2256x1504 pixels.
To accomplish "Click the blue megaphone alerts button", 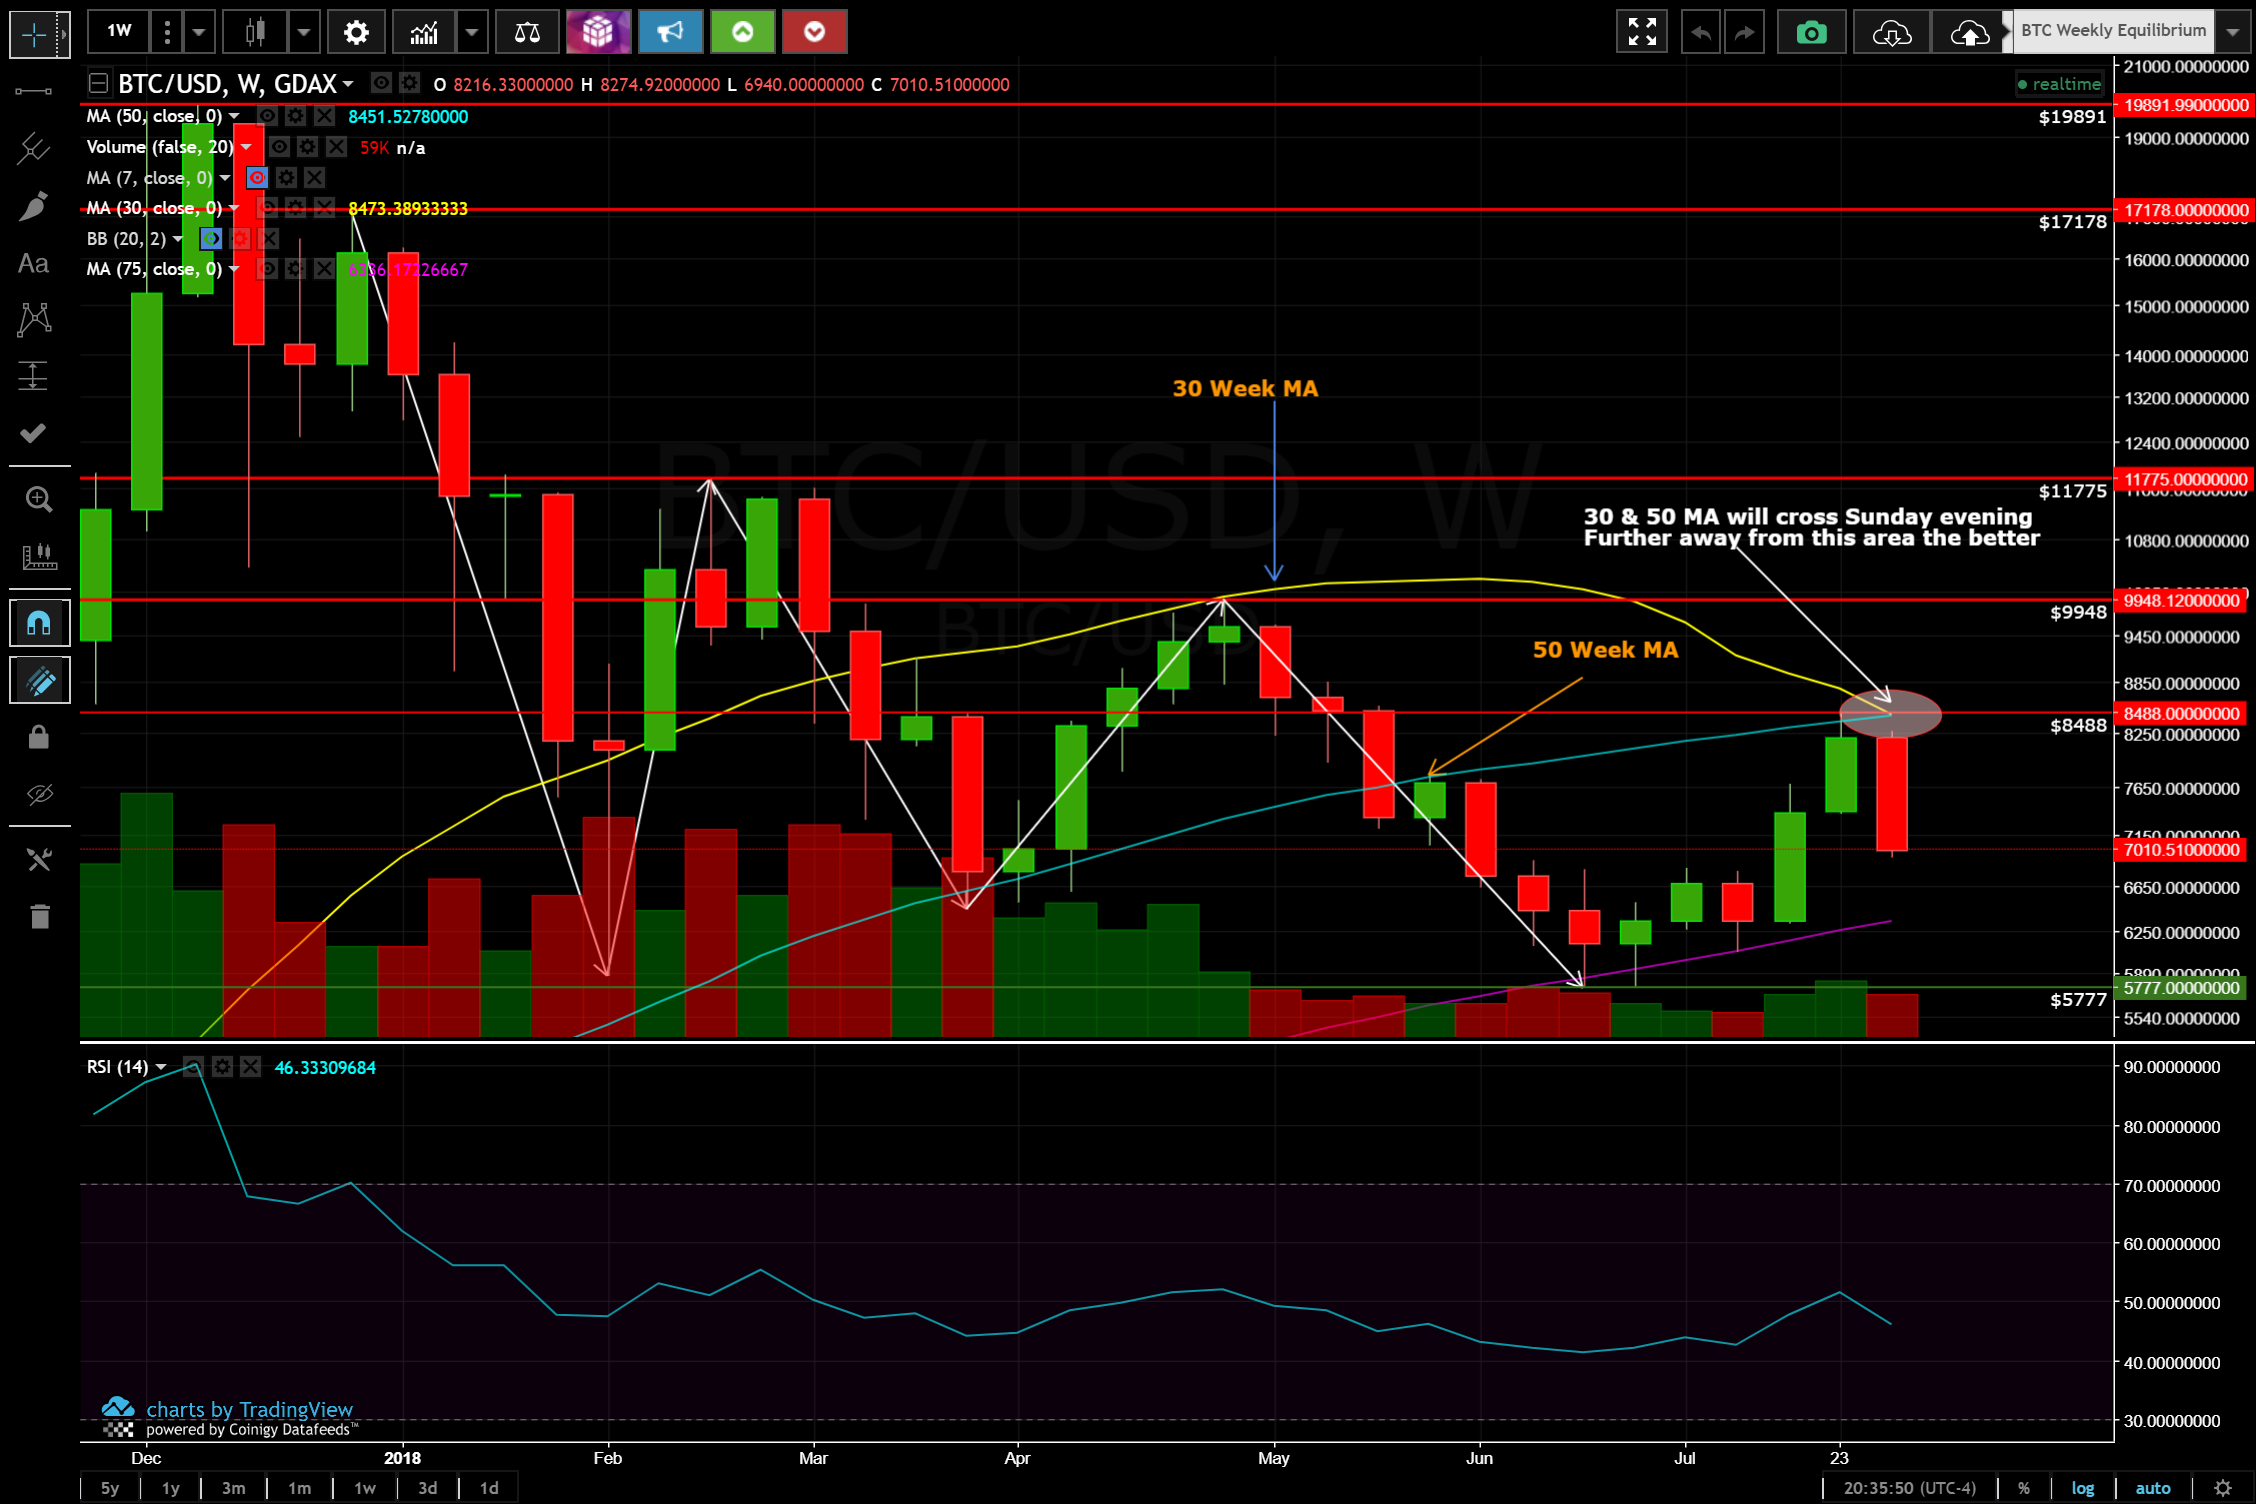I will click(x=670, y=33).
